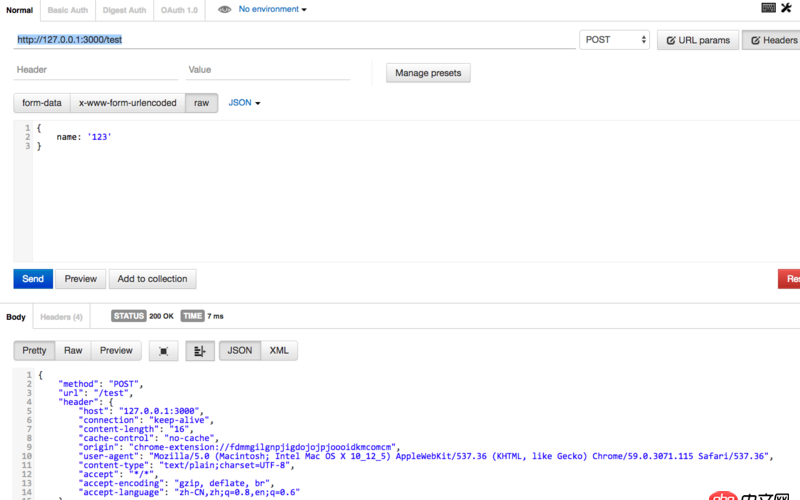Click the Send button
Viewport: 800px width, 500px height.
(x=33, y=279)
